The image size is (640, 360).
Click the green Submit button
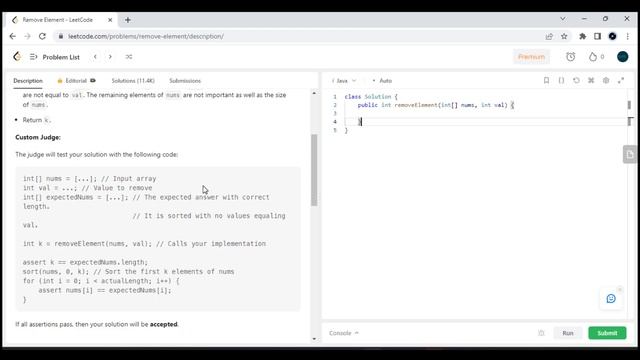607,333
